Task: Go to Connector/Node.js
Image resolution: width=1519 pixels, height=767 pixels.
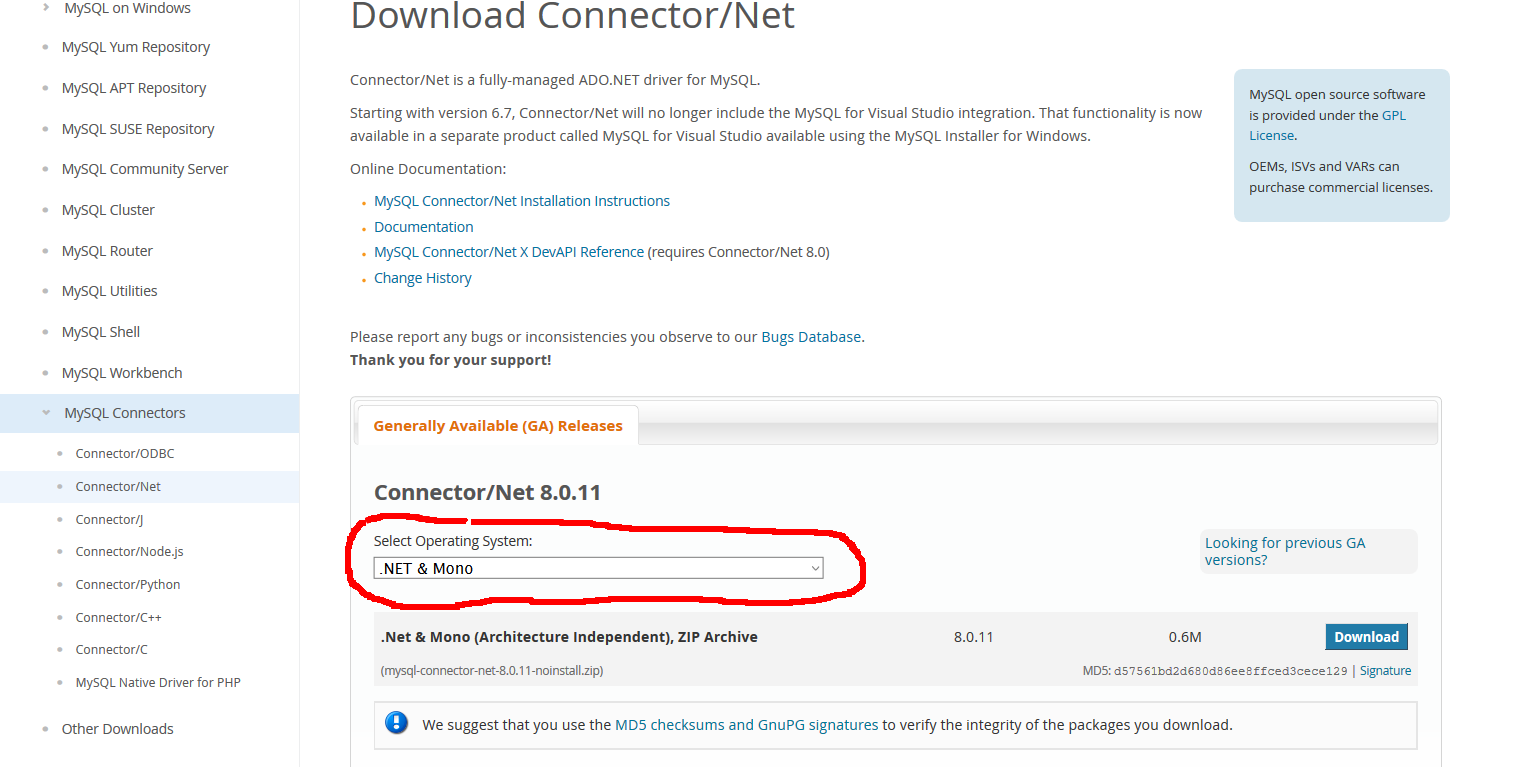Action: tap(130, 552)
